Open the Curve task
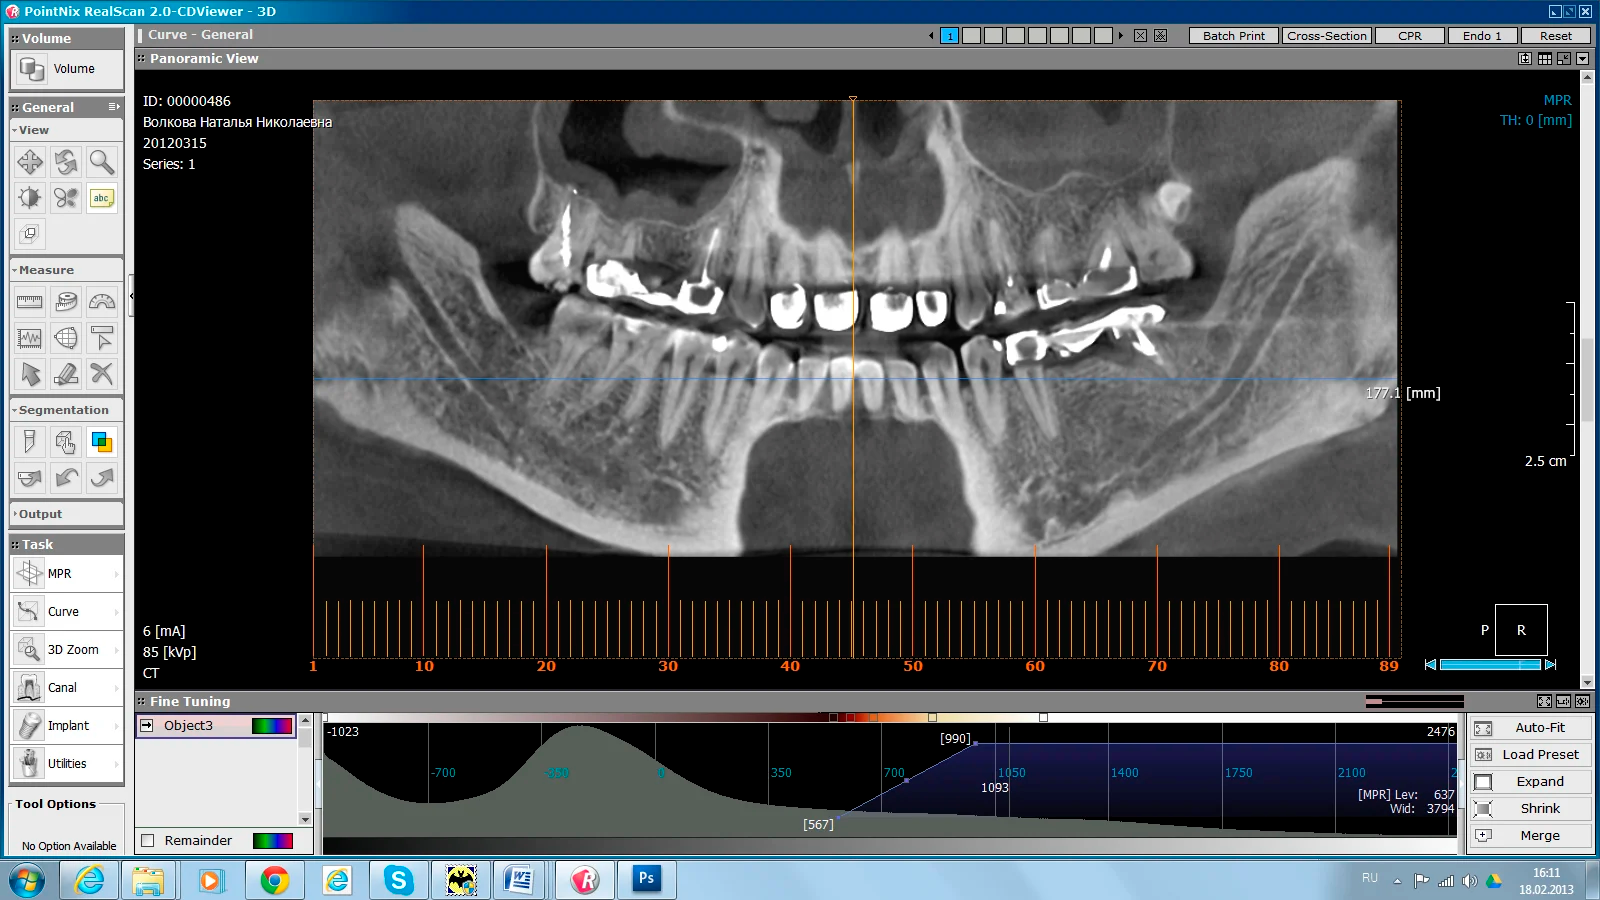 point(67,612)
